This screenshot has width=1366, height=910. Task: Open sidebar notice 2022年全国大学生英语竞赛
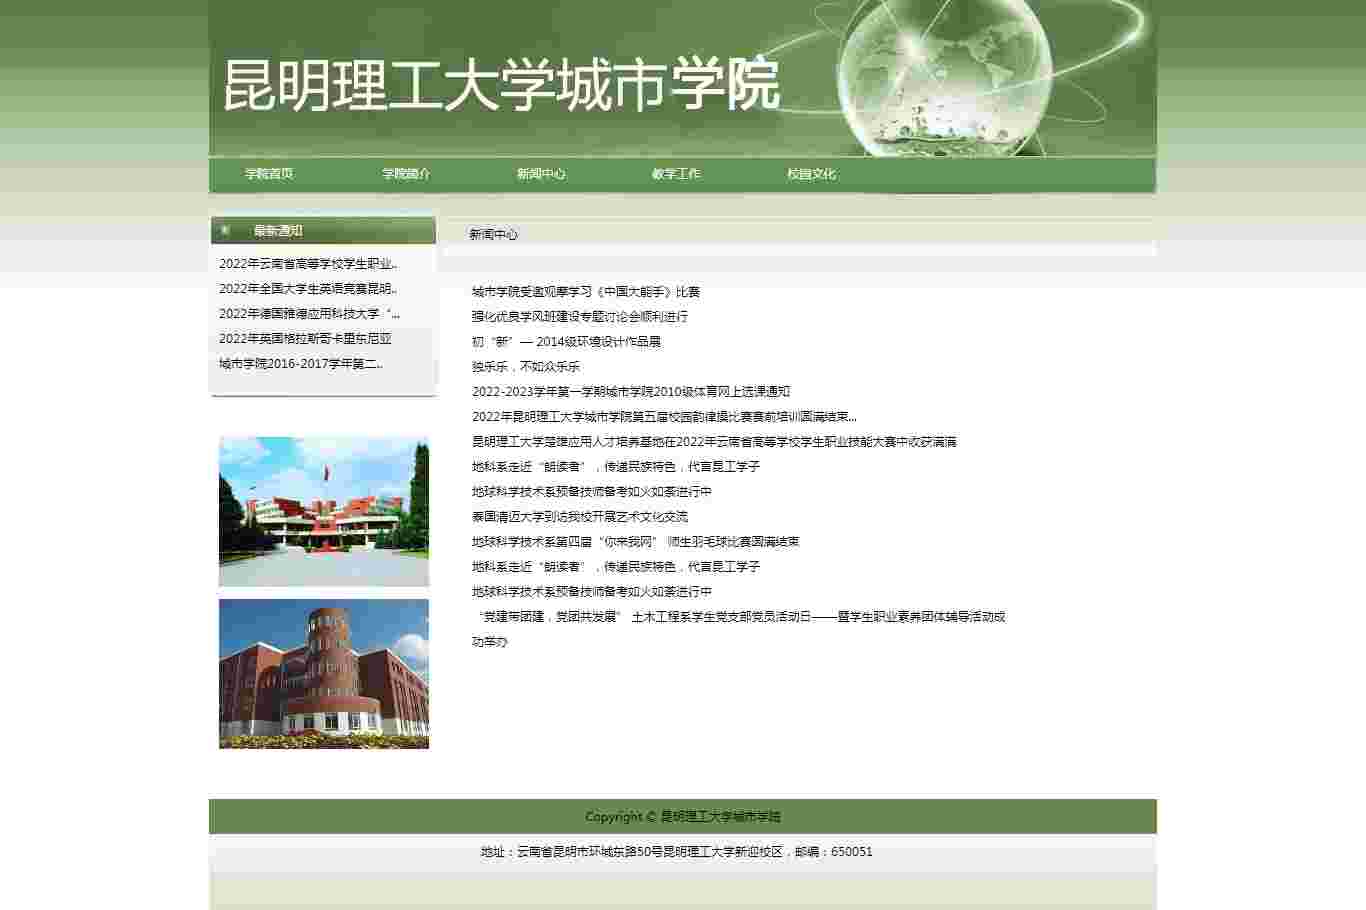308,289
